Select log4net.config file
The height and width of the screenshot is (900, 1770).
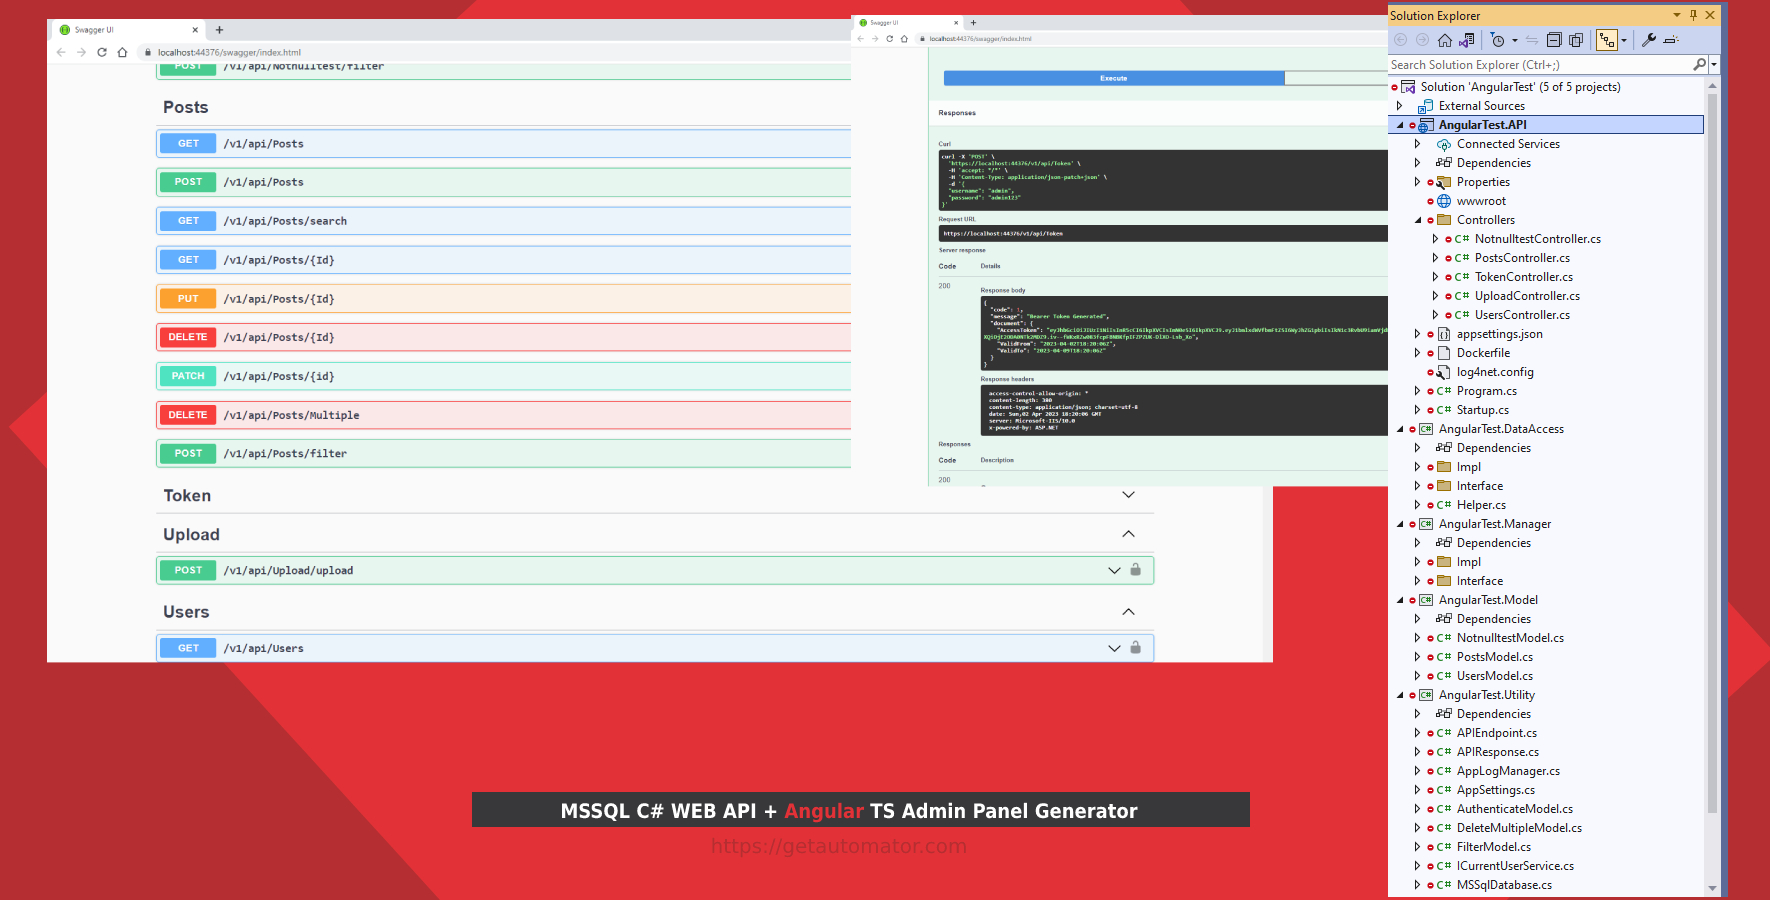[x=1495, y=372]
